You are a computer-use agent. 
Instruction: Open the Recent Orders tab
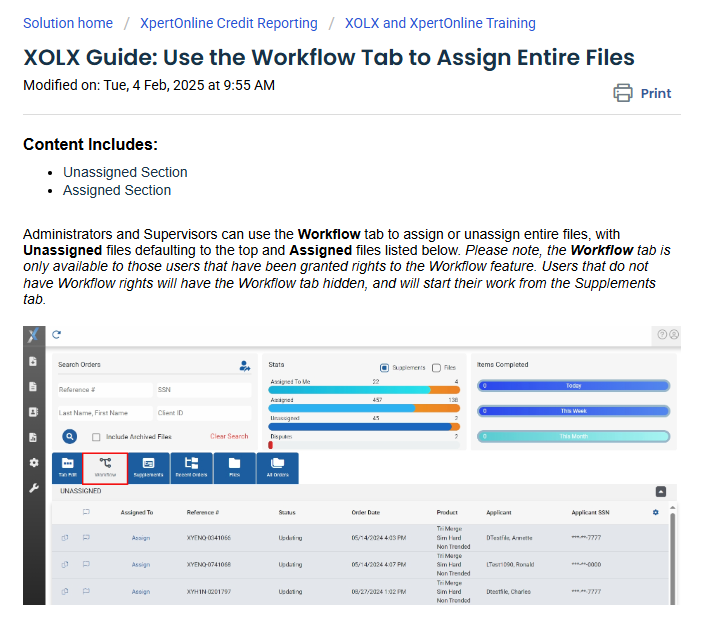pyautogui.click(x=191, y=468)
